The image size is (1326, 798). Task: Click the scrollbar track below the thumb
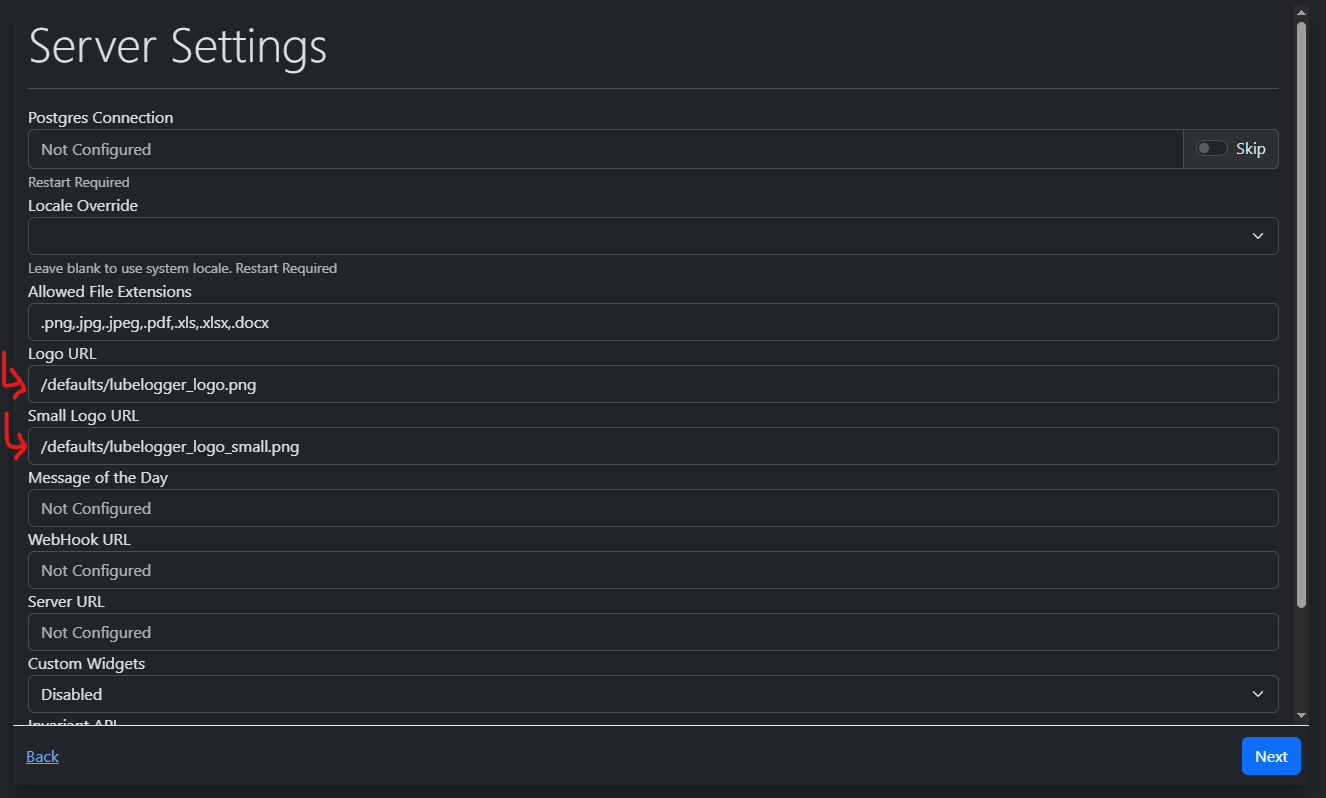pyautogui.click(x=1301, y=660)
